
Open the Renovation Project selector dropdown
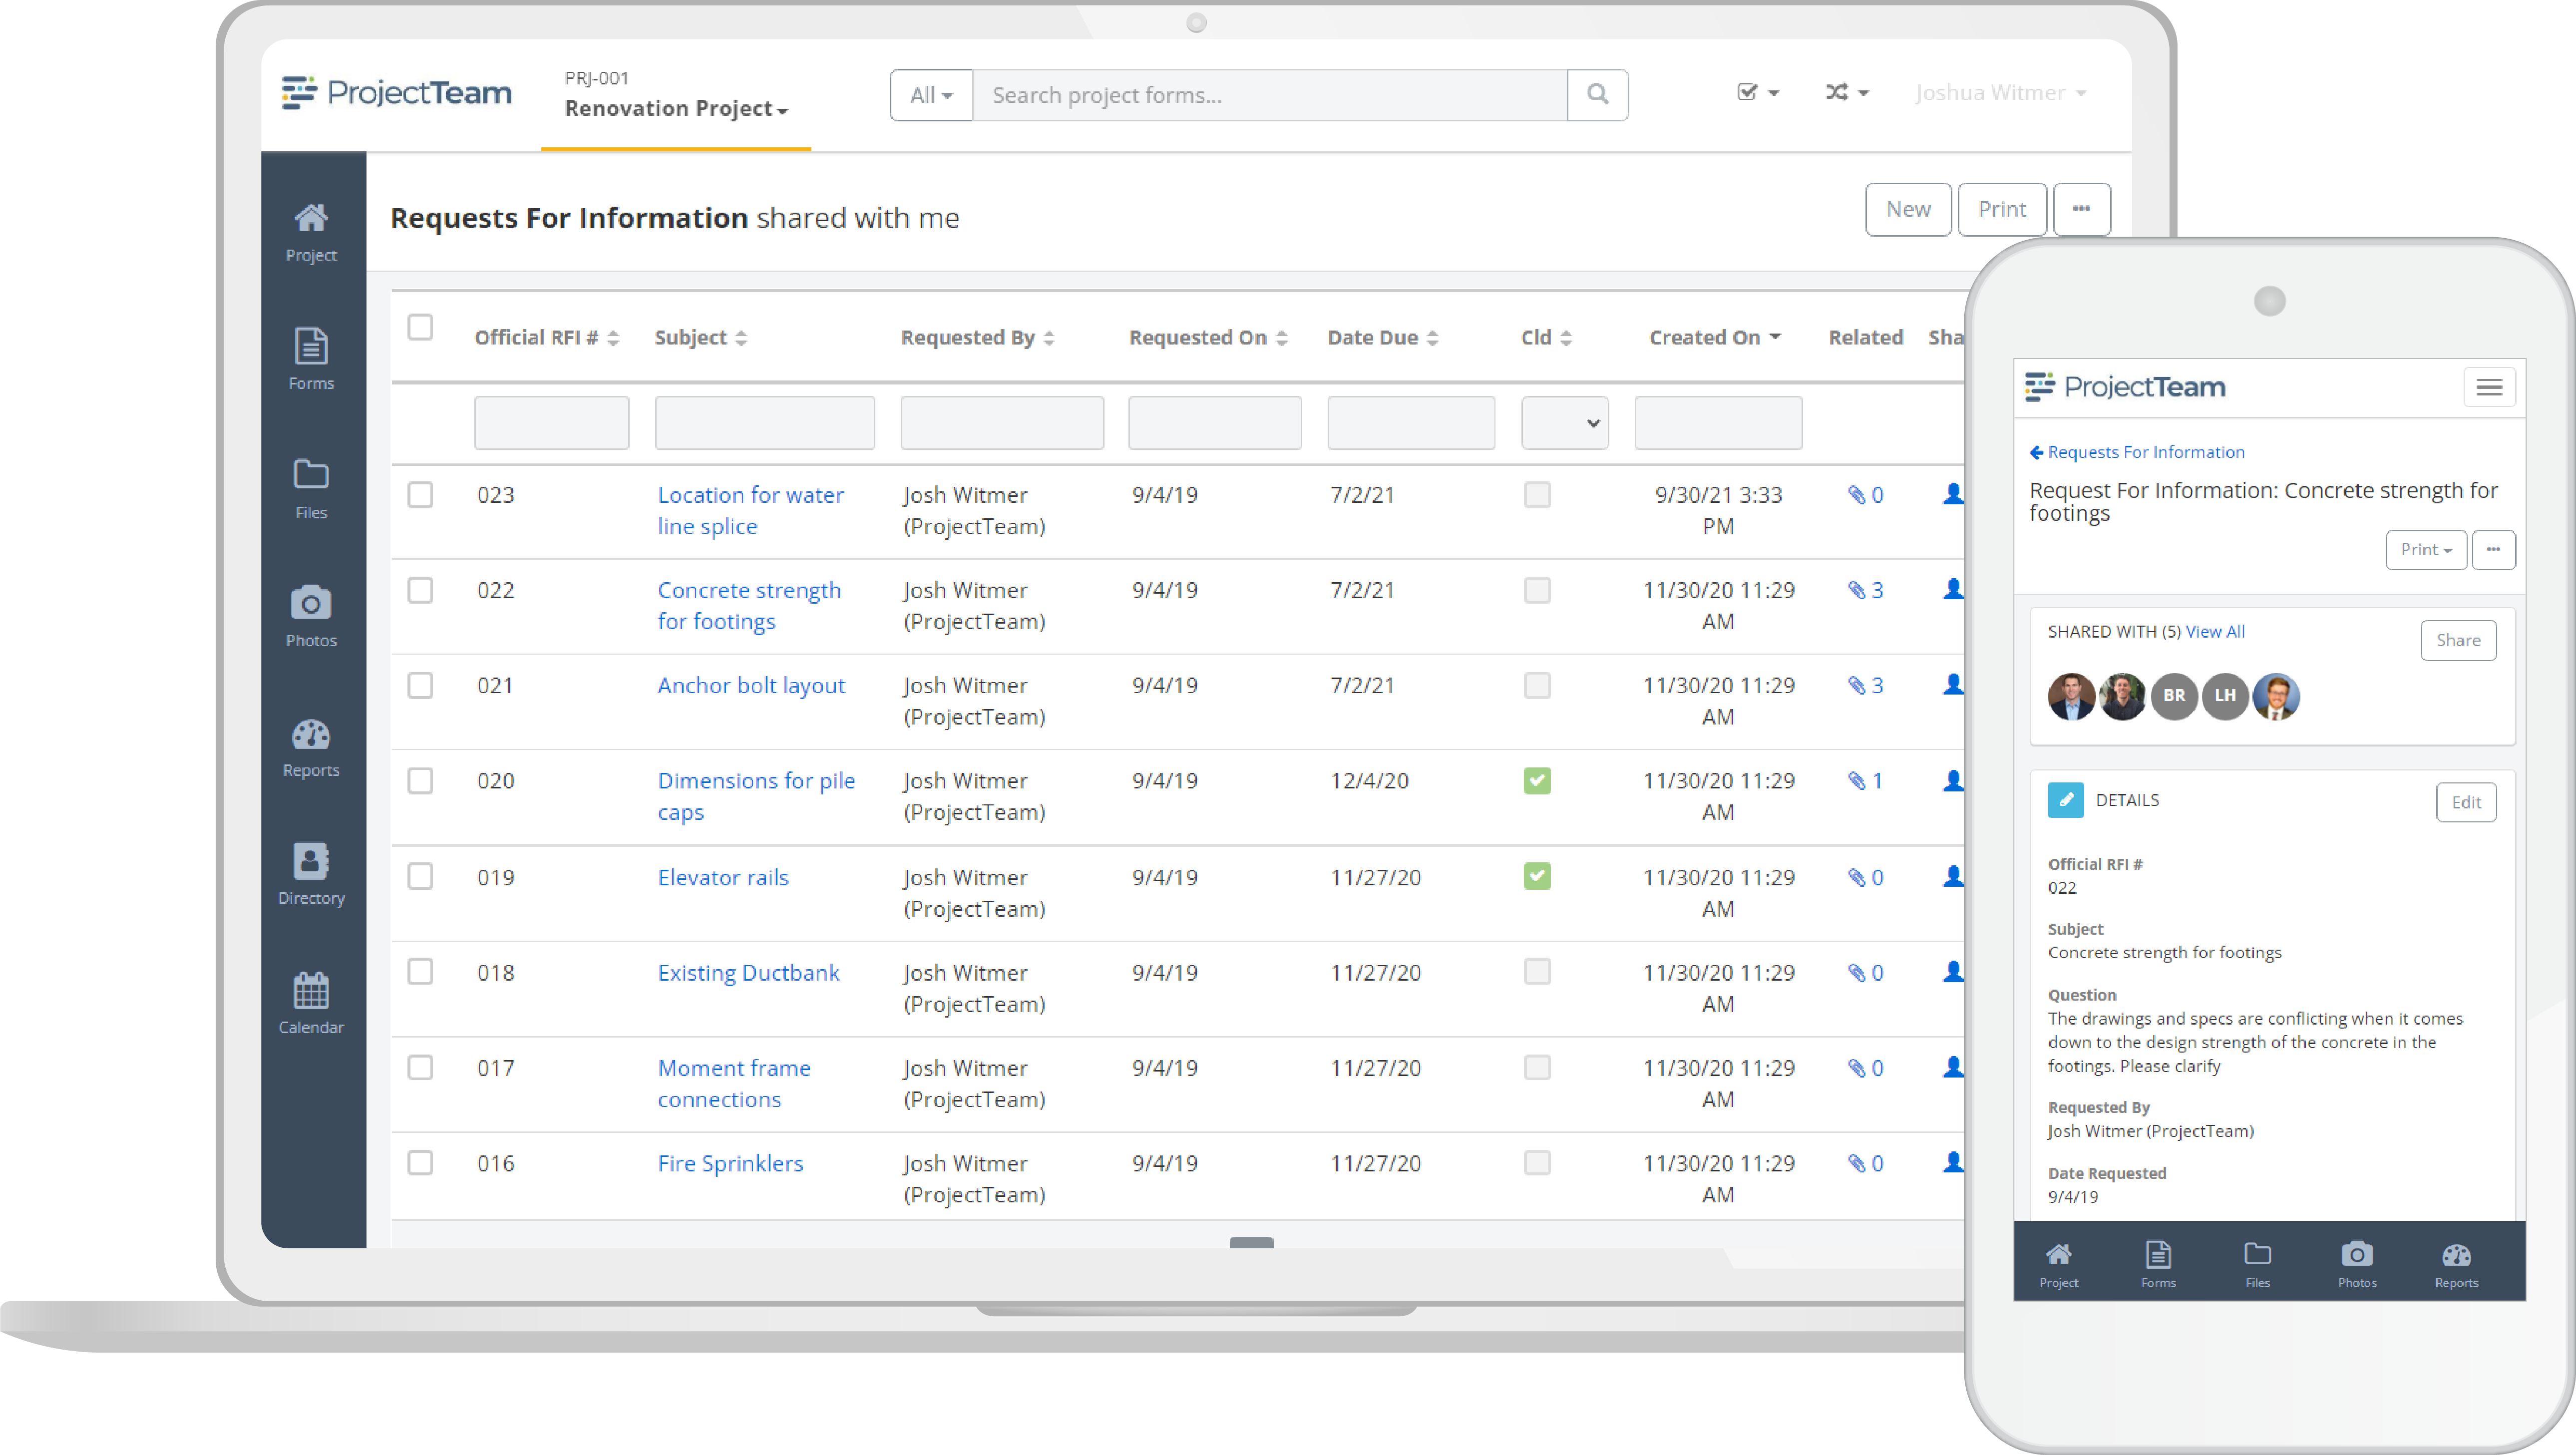click(676, 108)
